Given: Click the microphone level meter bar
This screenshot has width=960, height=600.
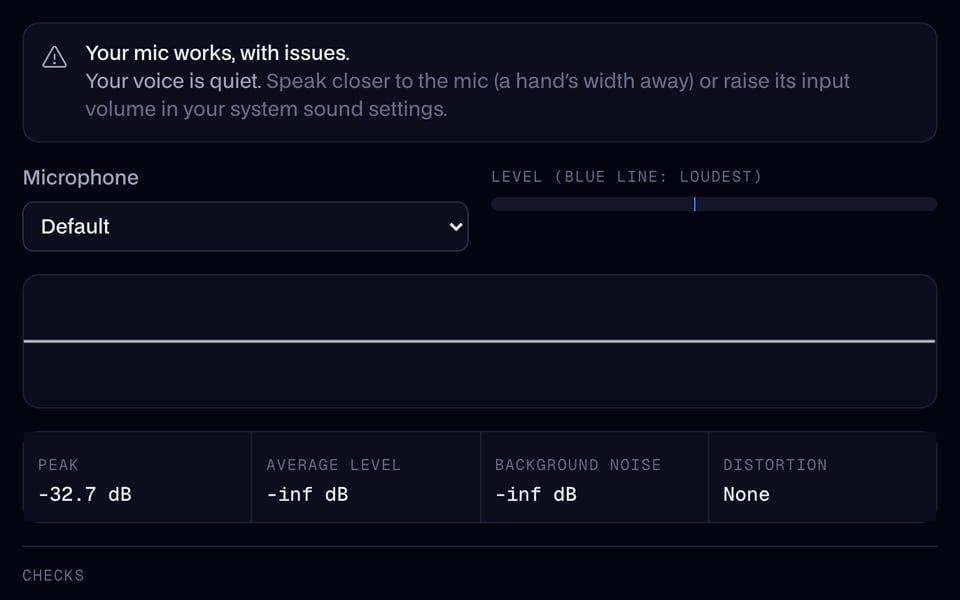Looking at the screenshot, I should (x=714, y=204).
